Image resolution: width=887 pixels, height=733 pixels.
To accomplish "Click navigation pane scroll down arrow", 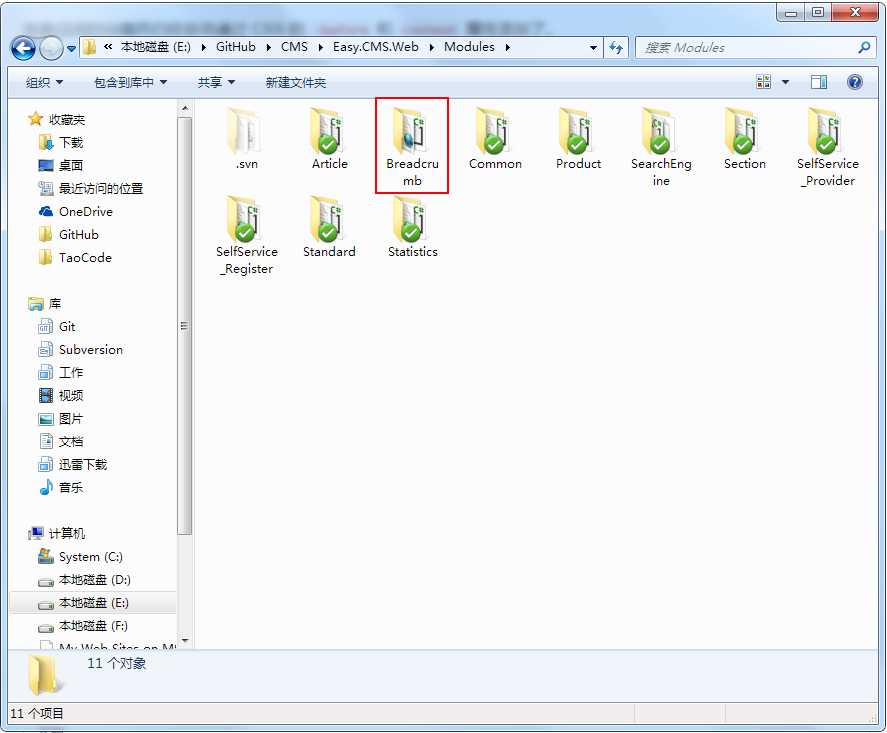I will coord(185,641).
